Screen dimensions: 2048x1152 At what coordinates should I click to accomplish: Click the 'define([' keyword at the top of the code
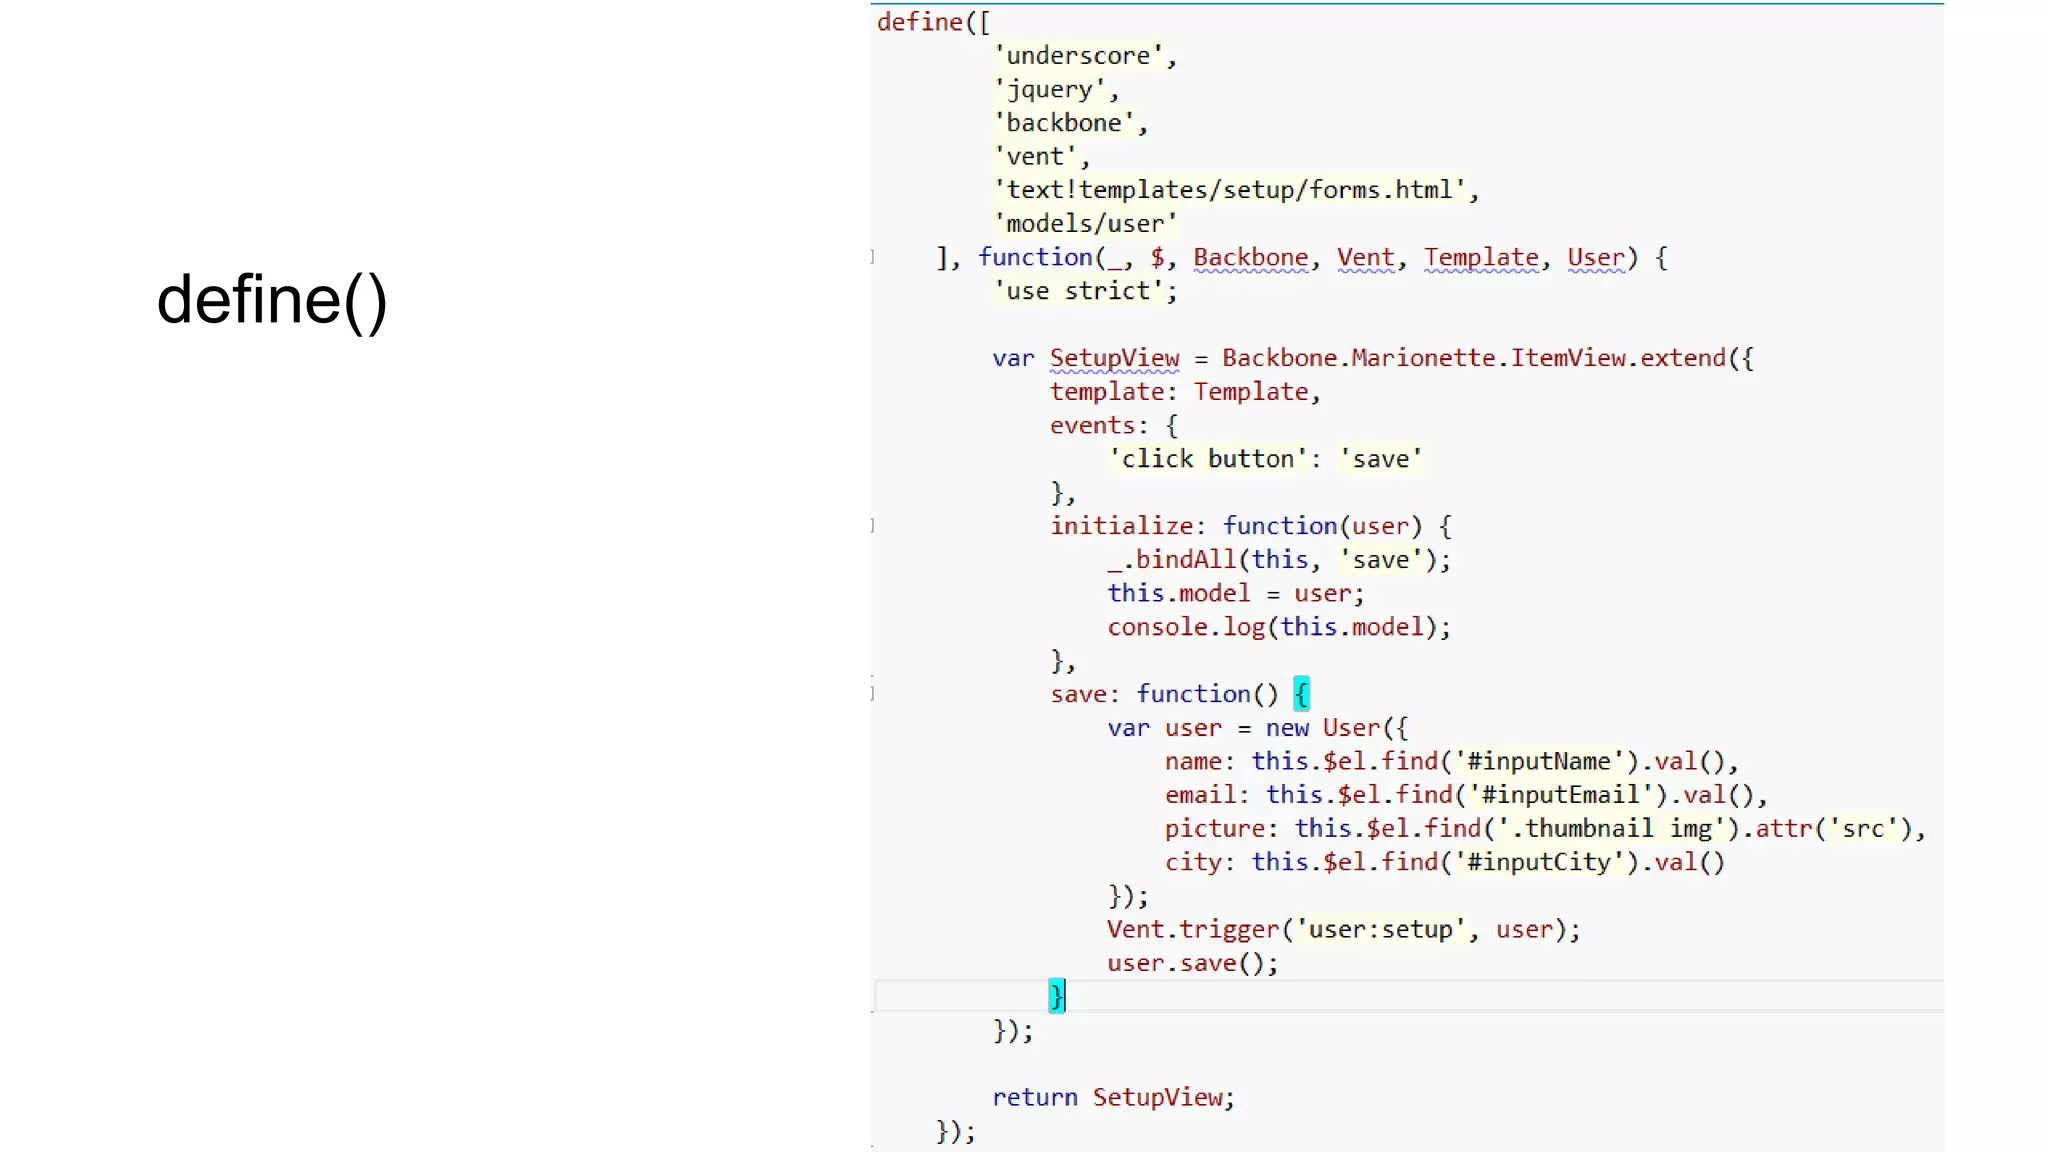(x=934, y=22)
